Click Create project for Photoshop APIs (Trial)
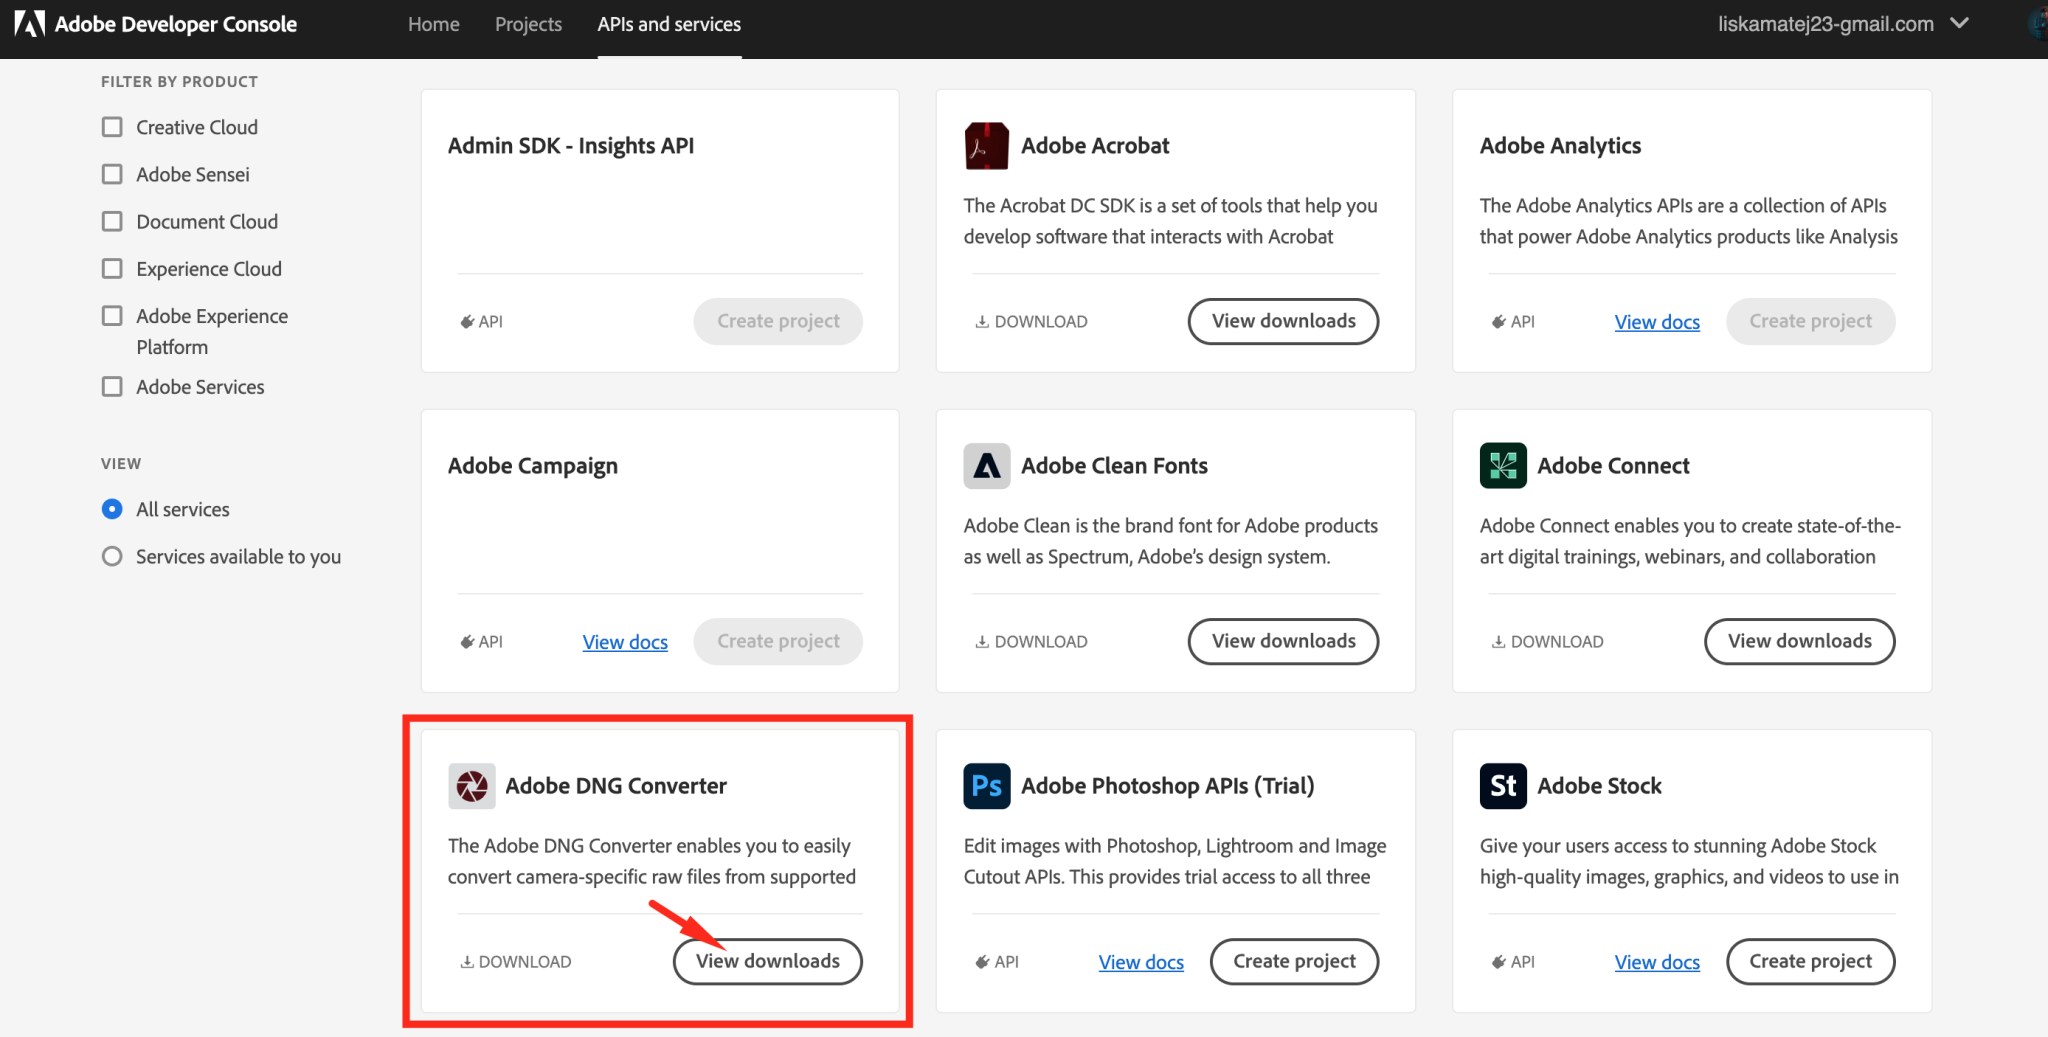 pos(1294,961)
